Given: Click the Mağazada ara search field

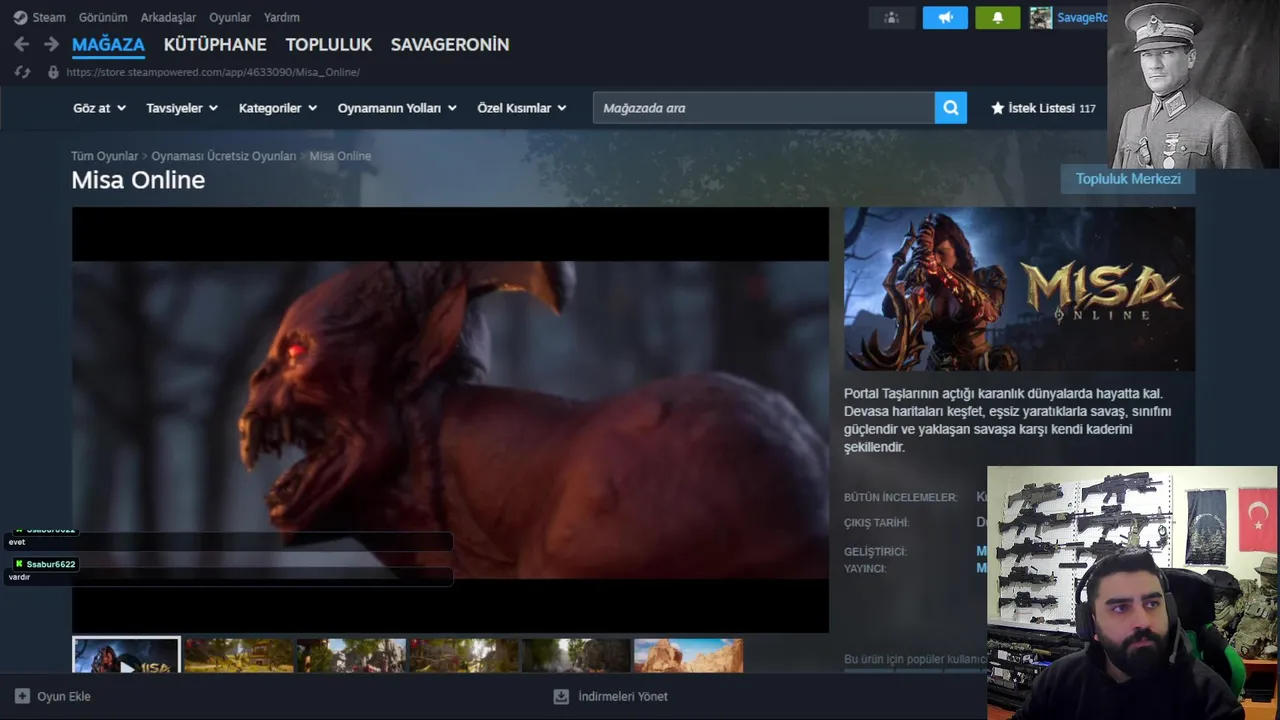Looking at the screenshot, I should [764, 108].
